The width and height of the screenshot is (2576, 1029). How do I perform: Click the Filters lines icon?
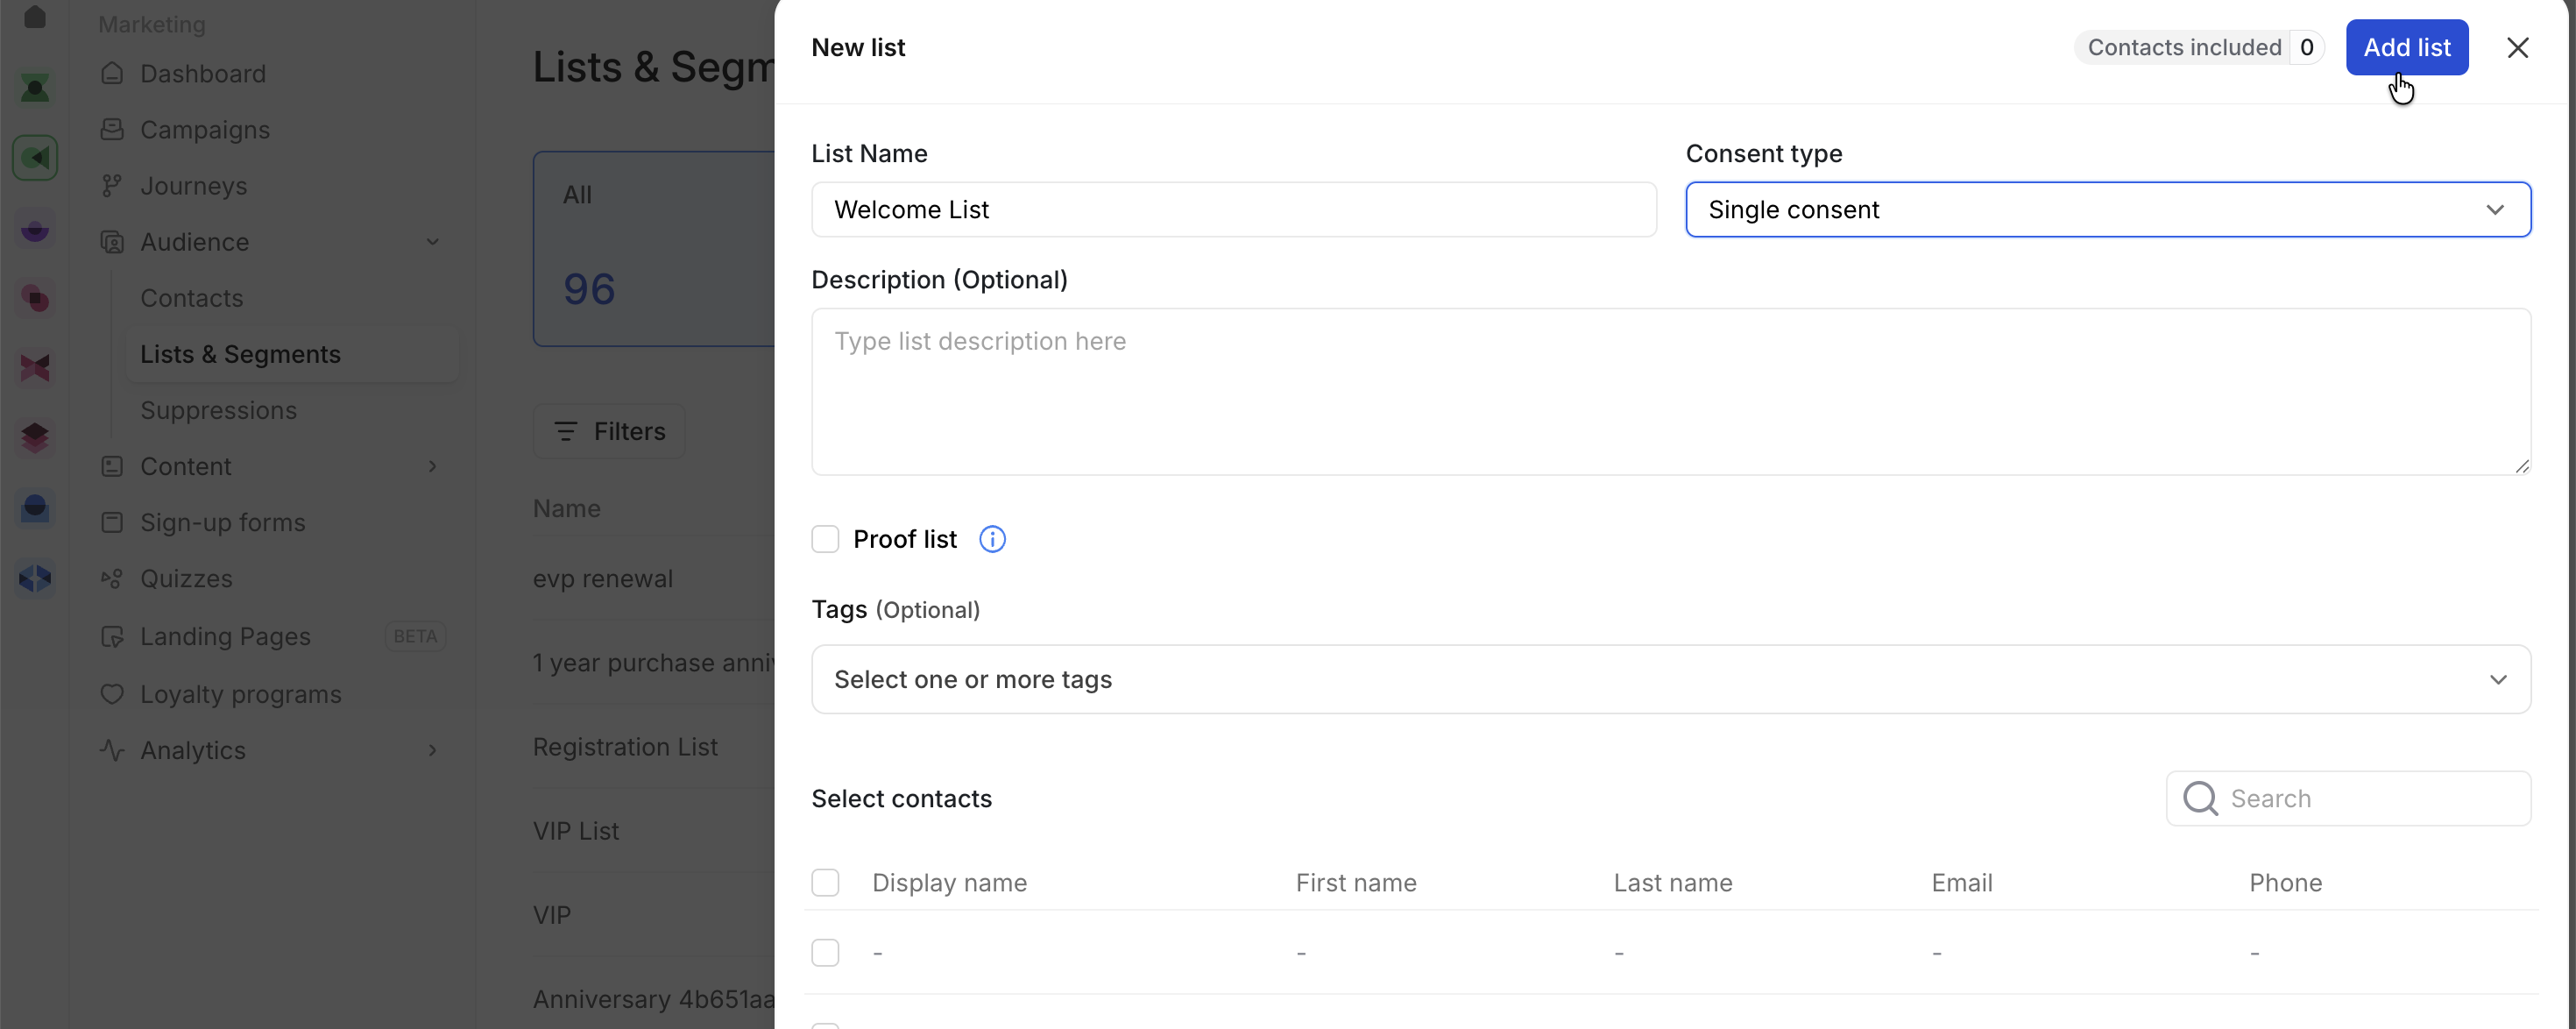coord(565,431)
